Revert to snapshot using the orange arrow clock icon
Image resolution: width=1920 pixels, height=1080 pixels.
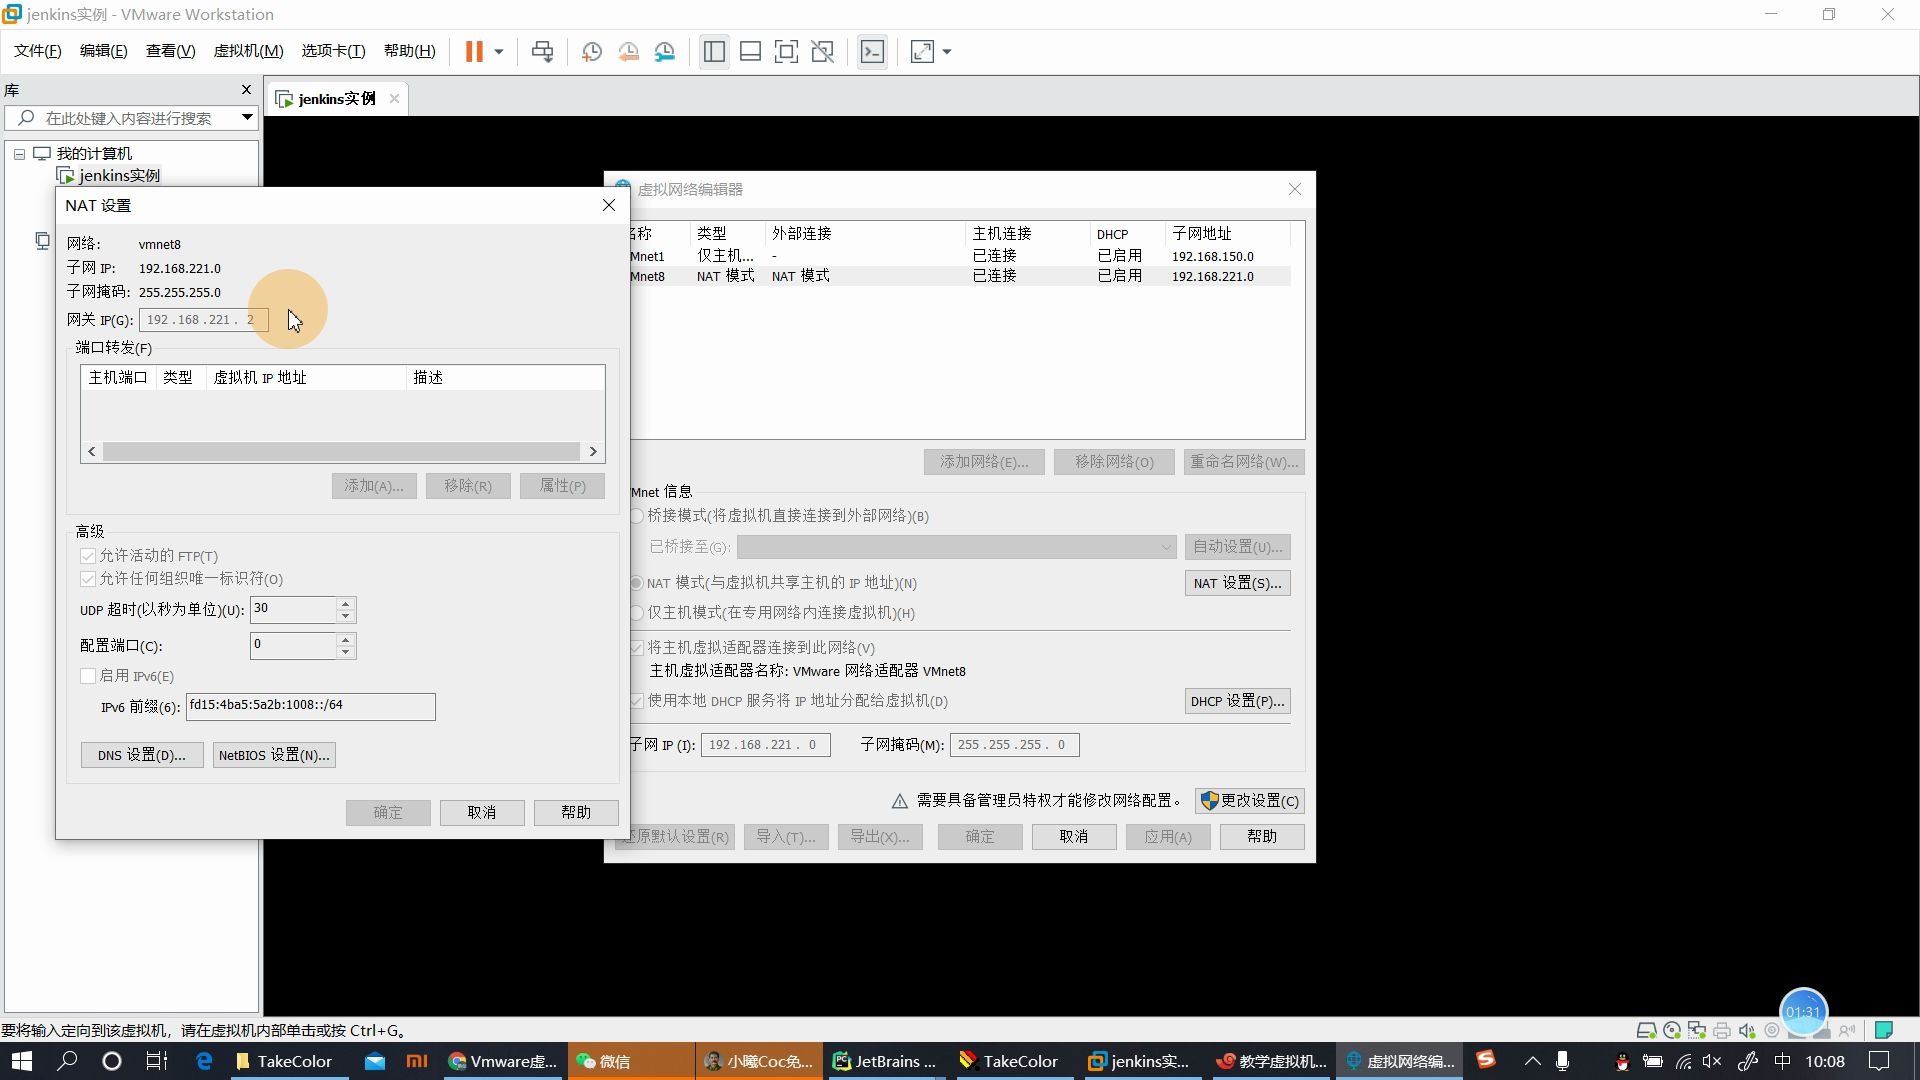[x=628, y=51]
